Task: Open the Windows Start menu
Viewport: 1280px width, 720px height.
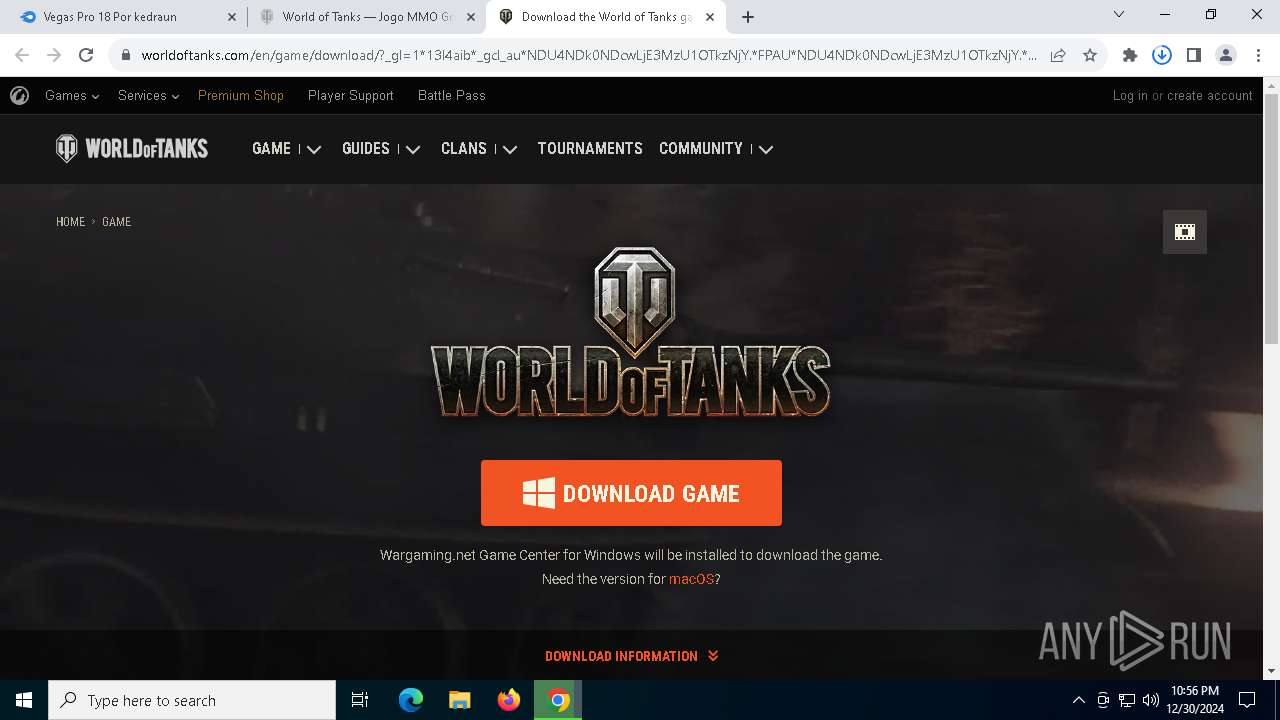Action: point(24,700)
